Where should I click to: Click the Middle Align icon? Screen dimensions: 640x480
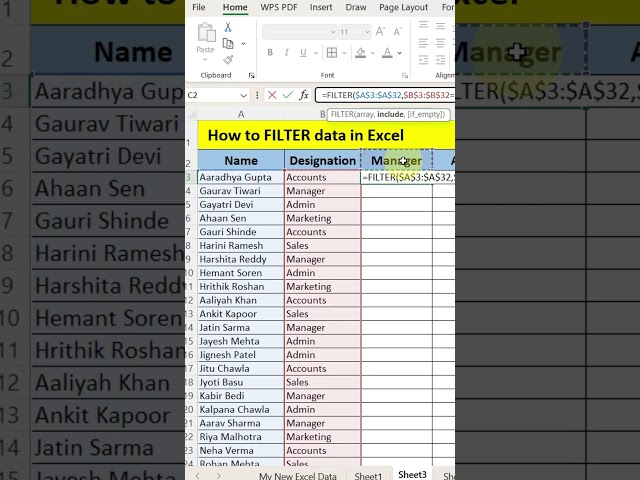[x=440, y=26]
